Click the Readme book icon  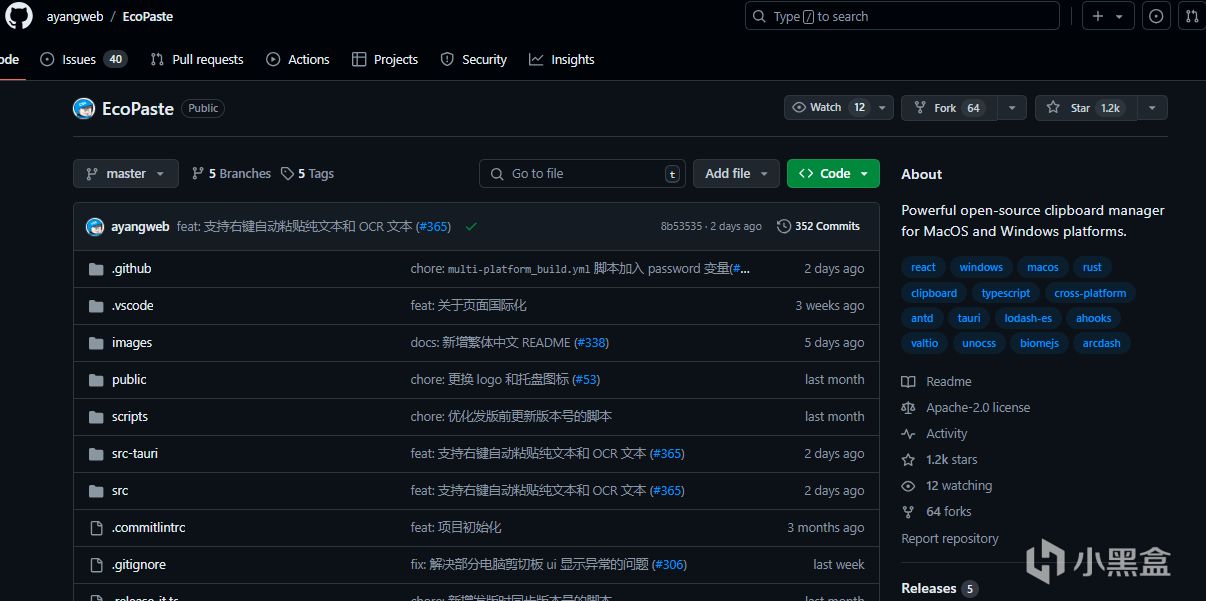908,382
